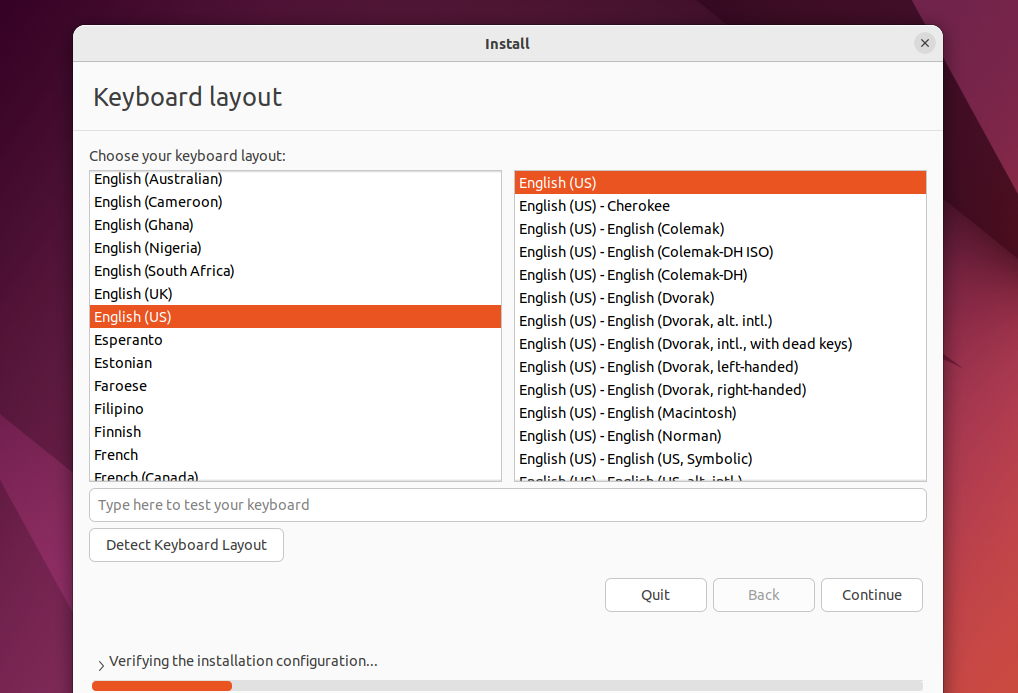Select English (Cameroon) layout

(295, 202)
